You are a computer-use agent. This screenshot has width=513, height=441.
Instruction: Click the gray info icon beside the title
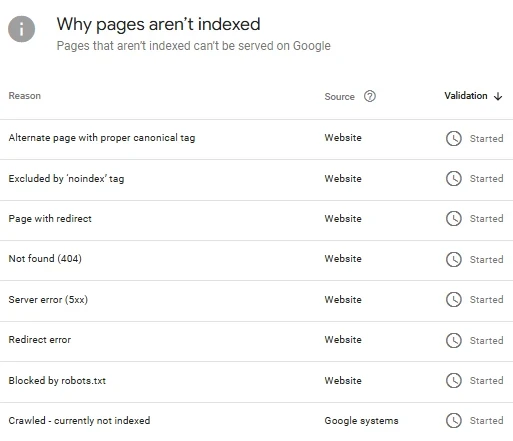[x=21, y=29]
